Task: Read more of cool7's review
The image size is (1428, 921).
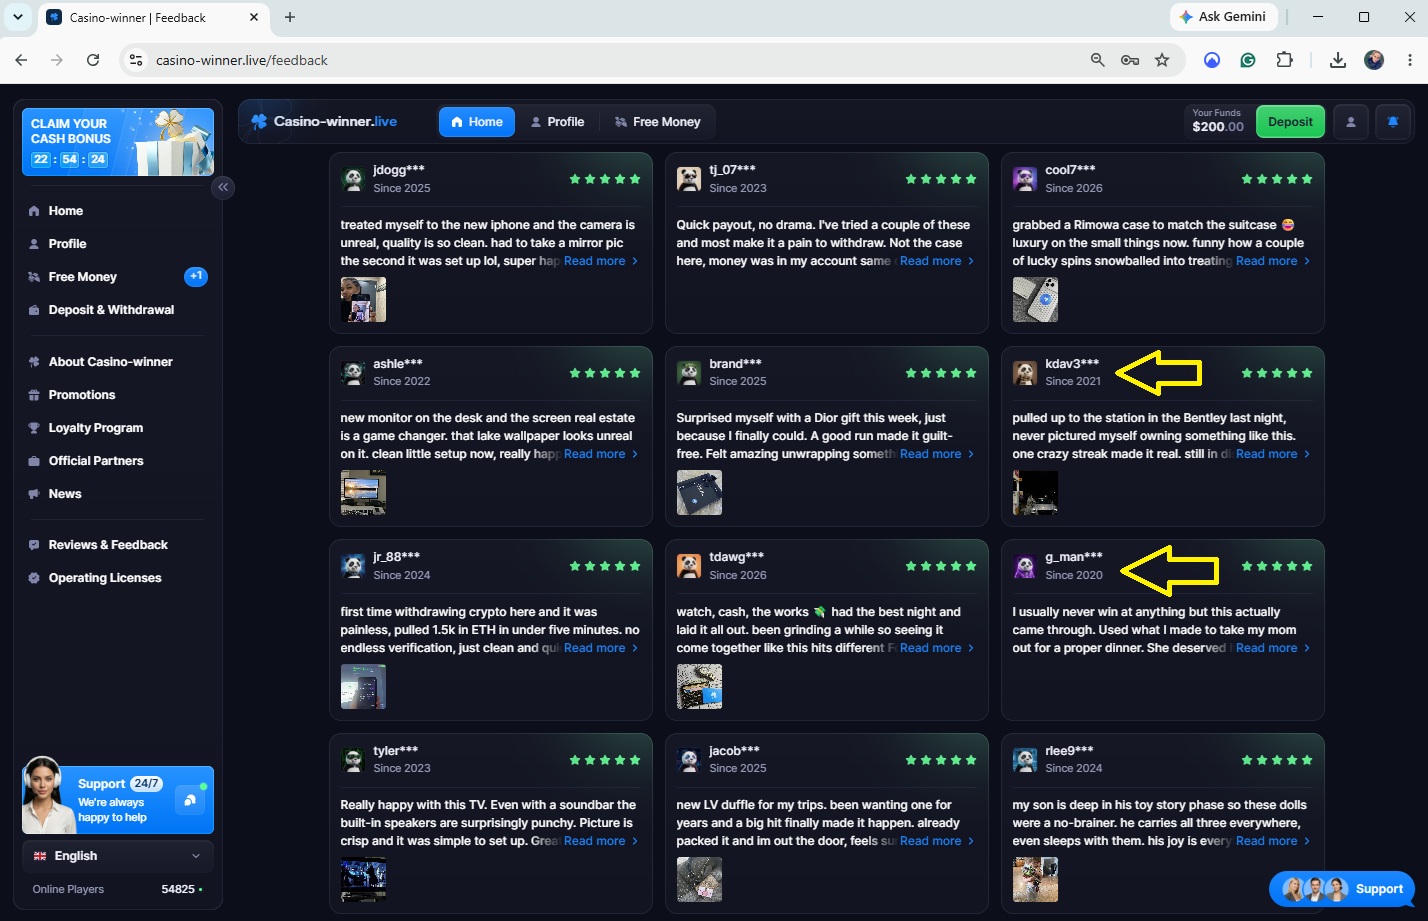Action: pyautogui.click(x=1273, y=261)
